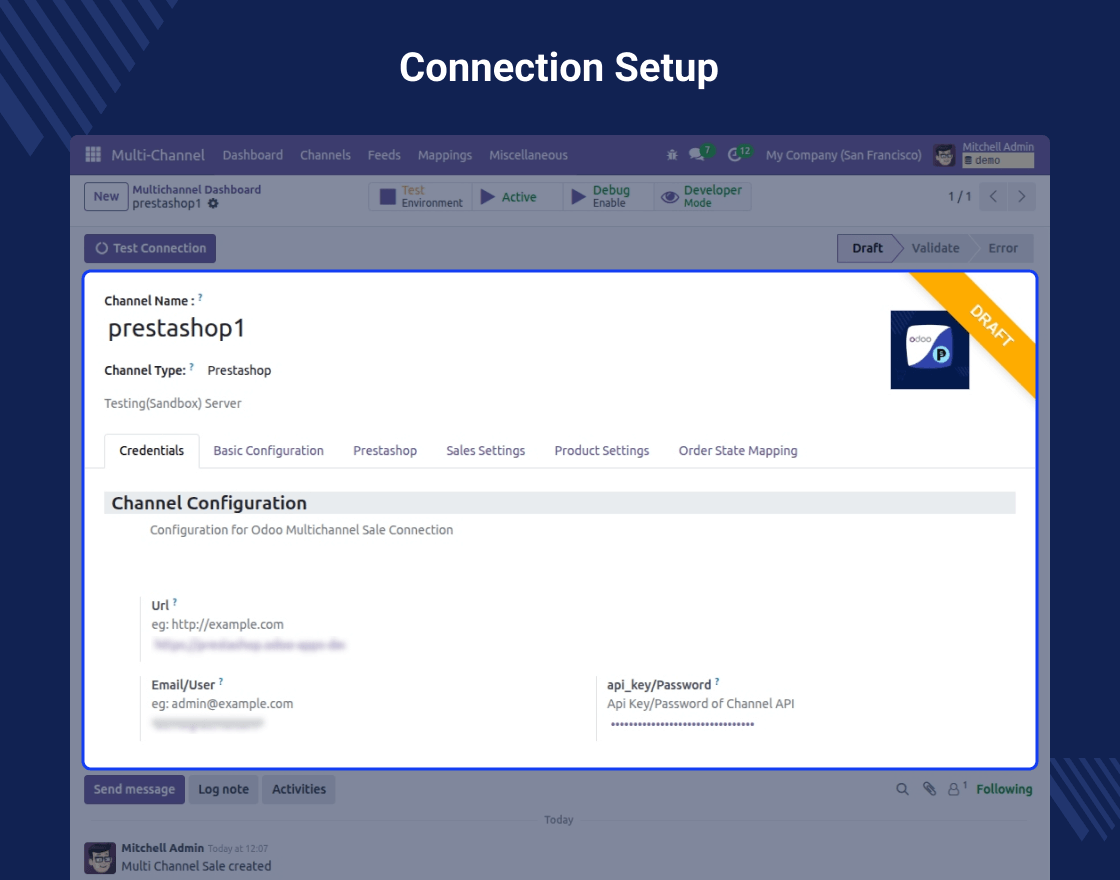Click the search icon in chatter
Image resolution: width=1120 pixels, height=880 pixels.
(x=902, y=789)
